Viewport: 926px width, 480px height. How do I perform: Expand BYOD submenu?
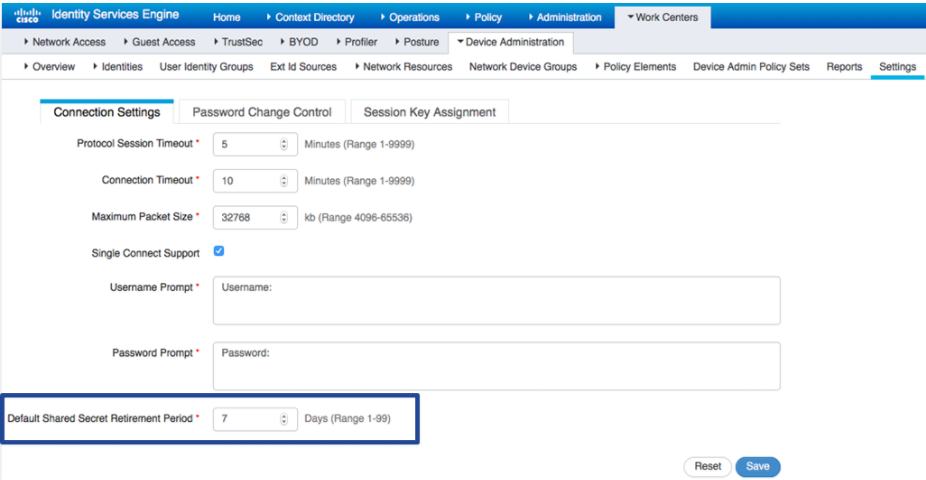click(299, 42)
